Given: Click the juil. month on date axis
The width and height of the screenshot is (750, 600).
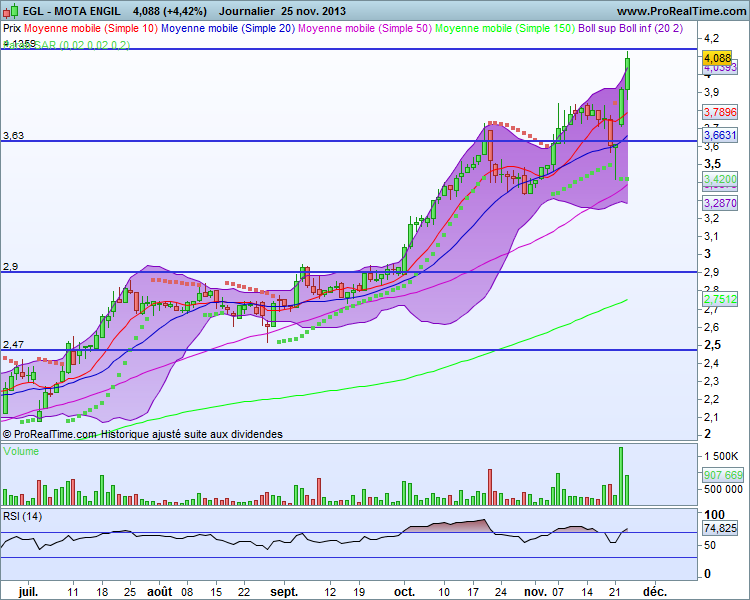Looking at the screenshot, I should coord(28,592).
